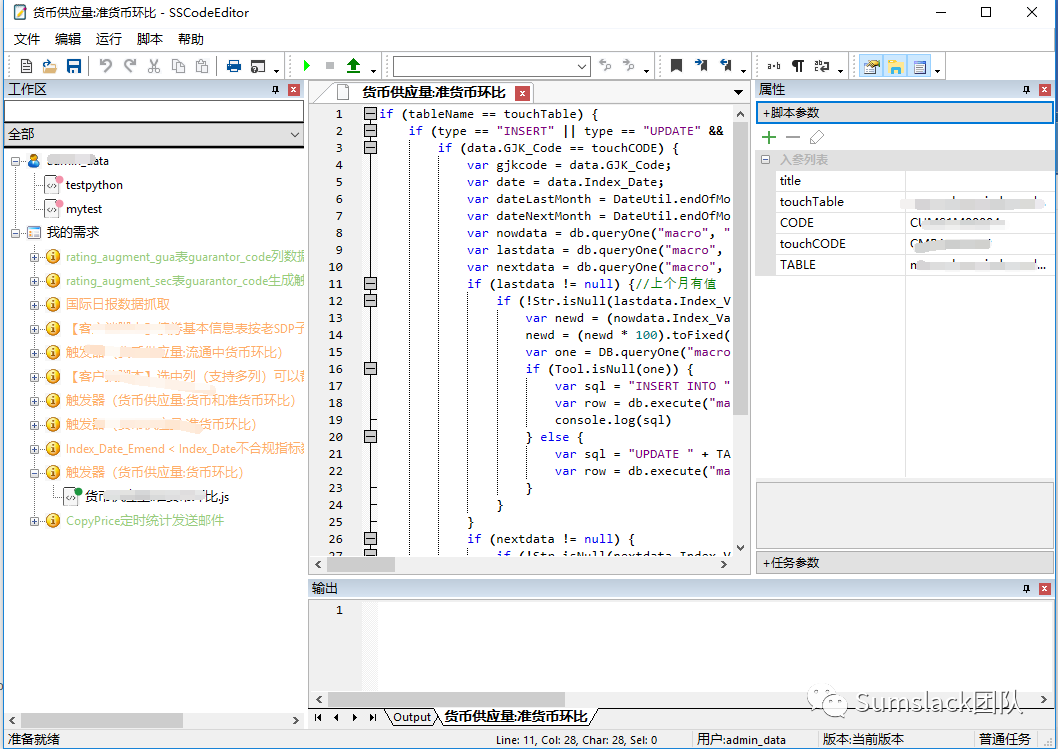Click the green upload arrow icon
The height and width of the screenshot is (749, 1058).
pyautogui.click(x=353, y=66)
